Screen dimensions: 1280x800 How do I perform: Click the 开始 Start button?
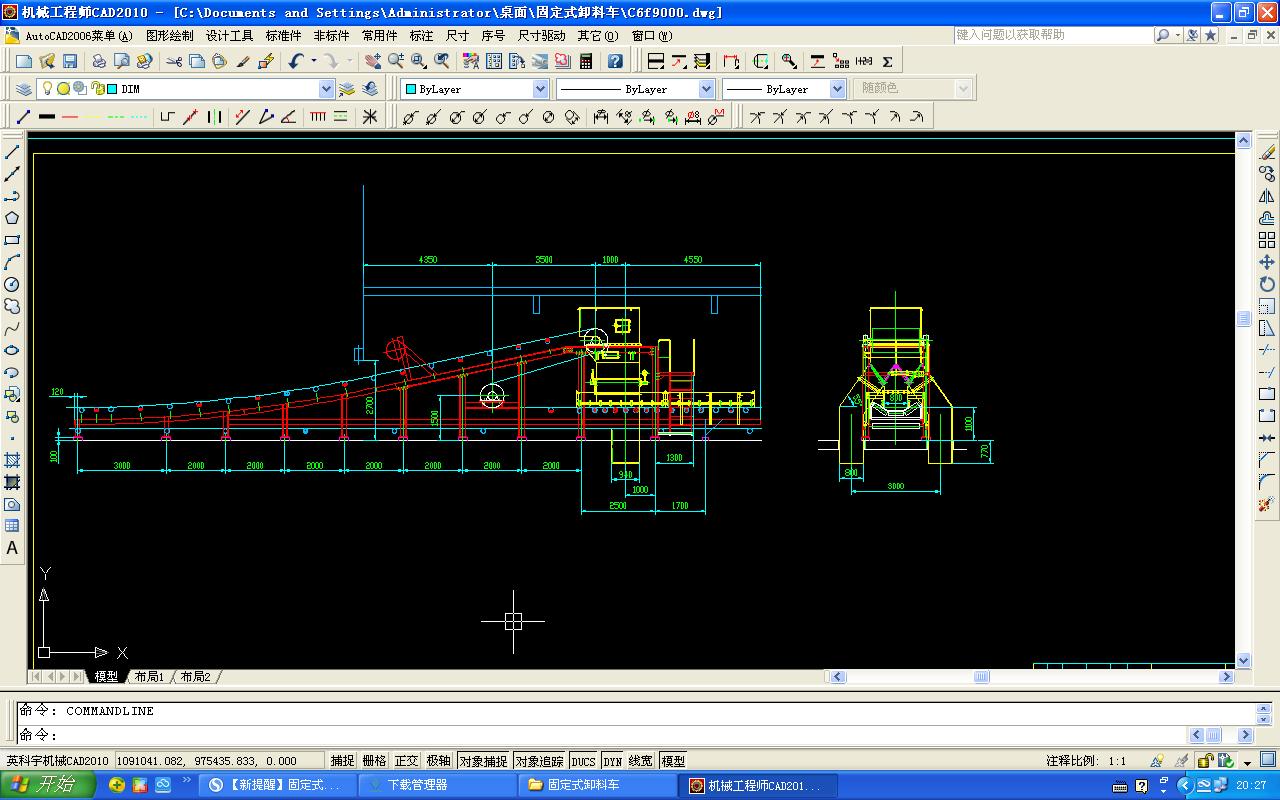coord(47,785)
